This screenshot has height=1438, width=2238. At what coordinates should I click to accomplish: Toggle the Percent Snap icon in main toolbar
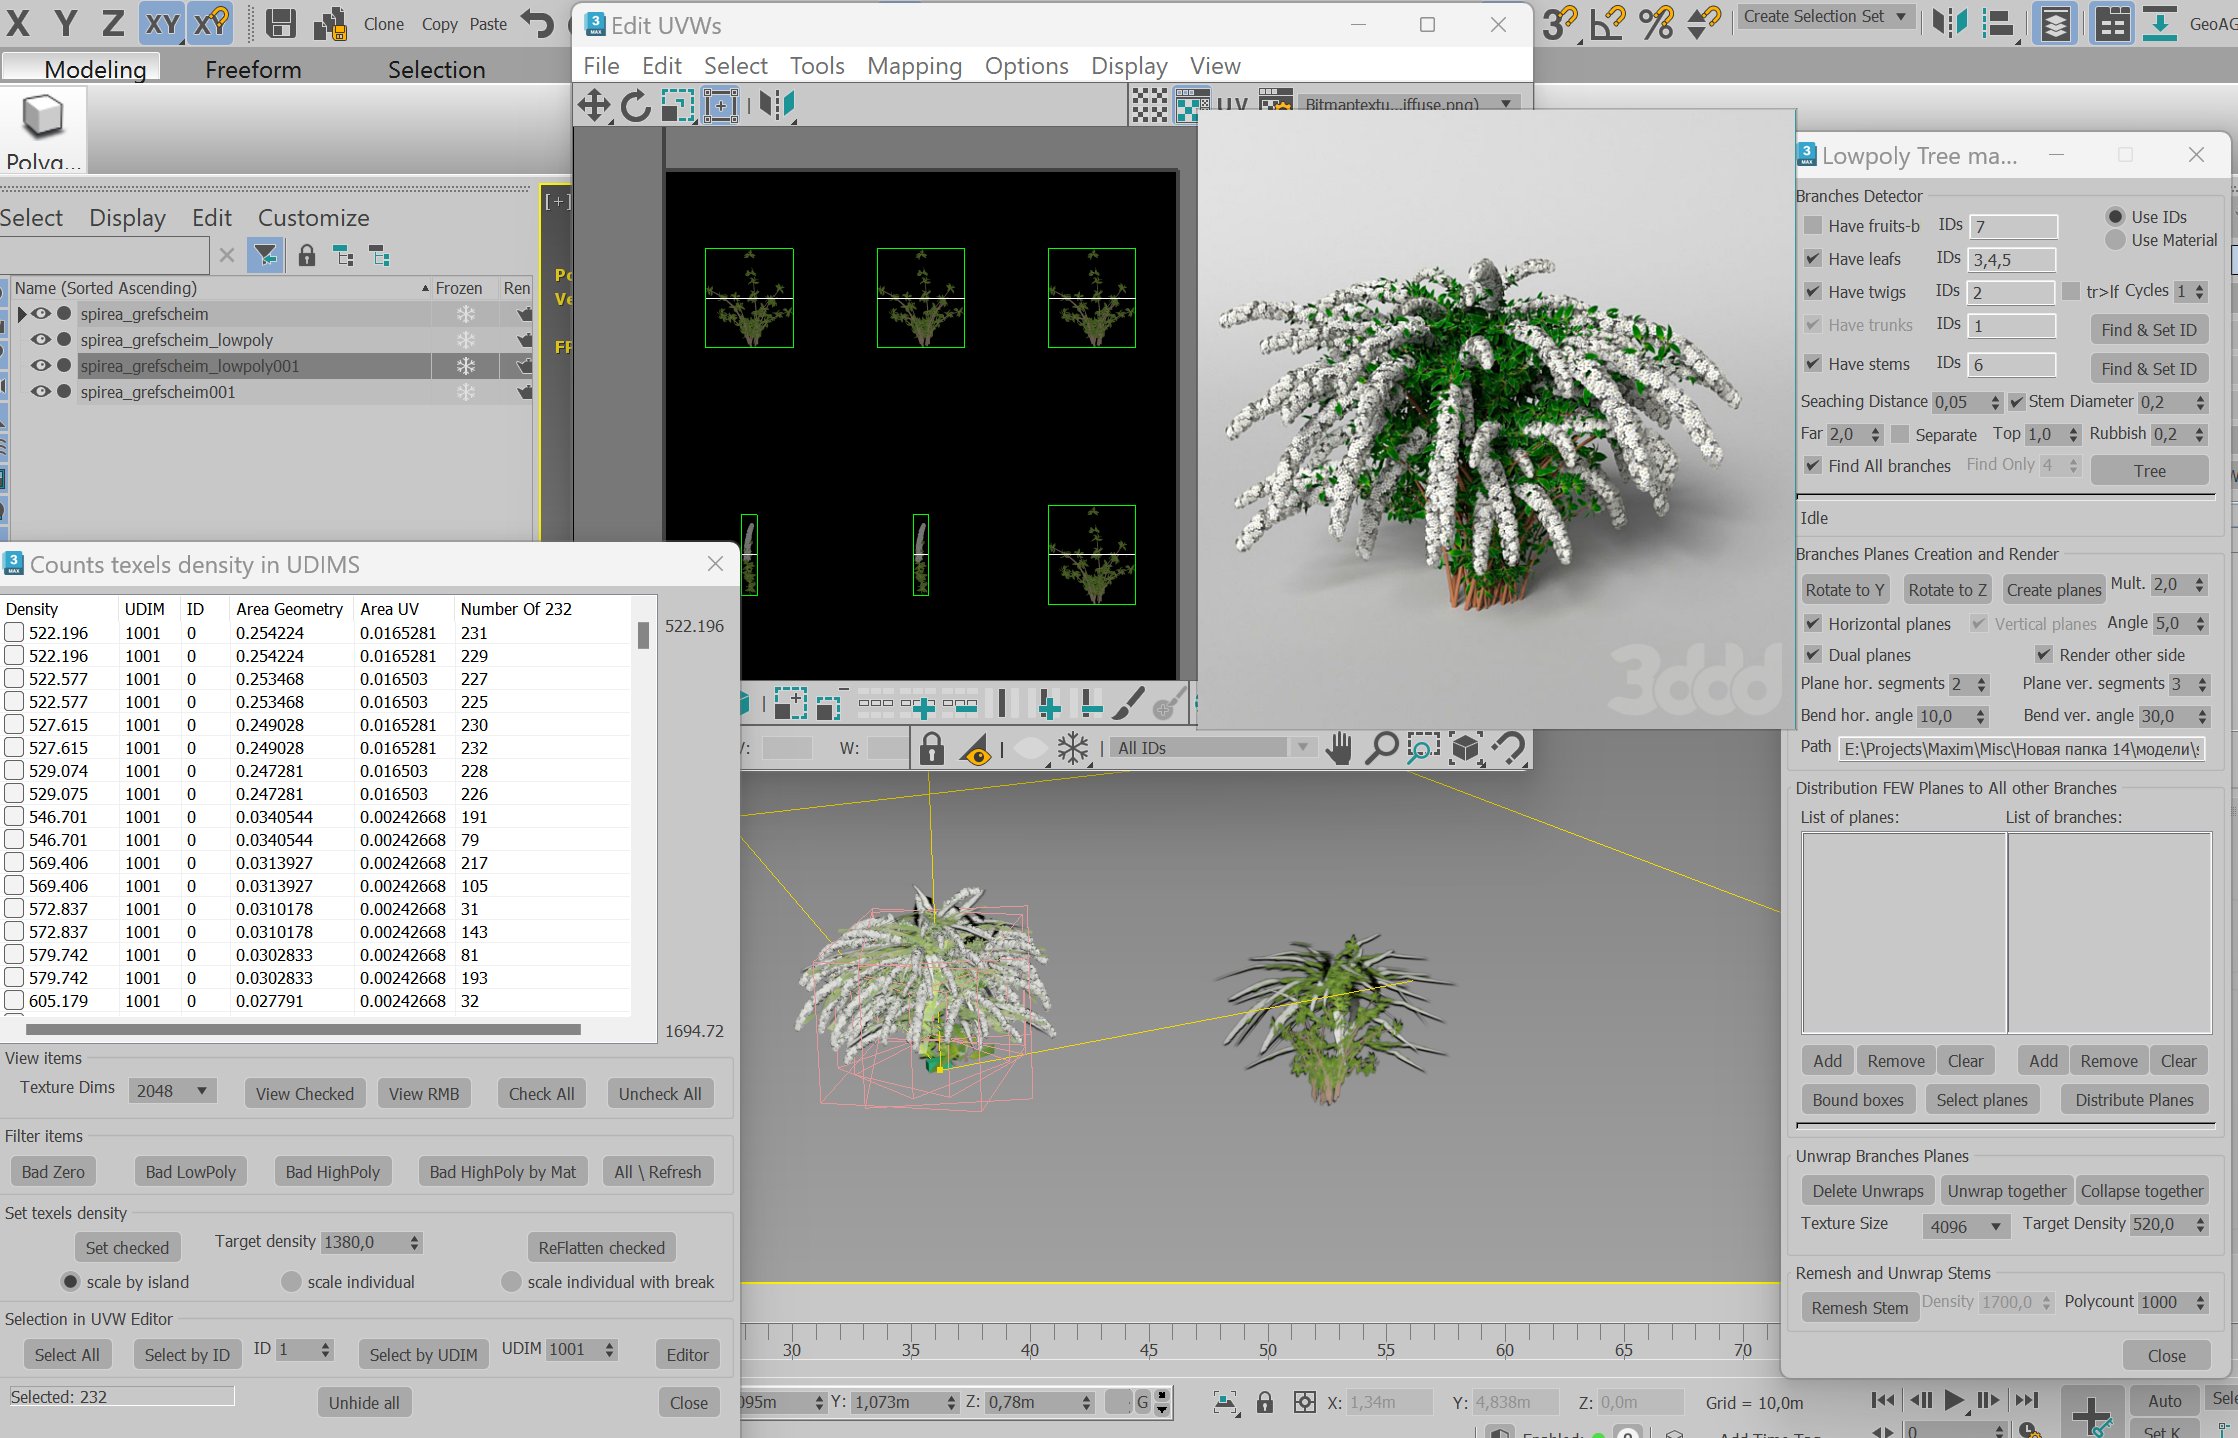1656,23
